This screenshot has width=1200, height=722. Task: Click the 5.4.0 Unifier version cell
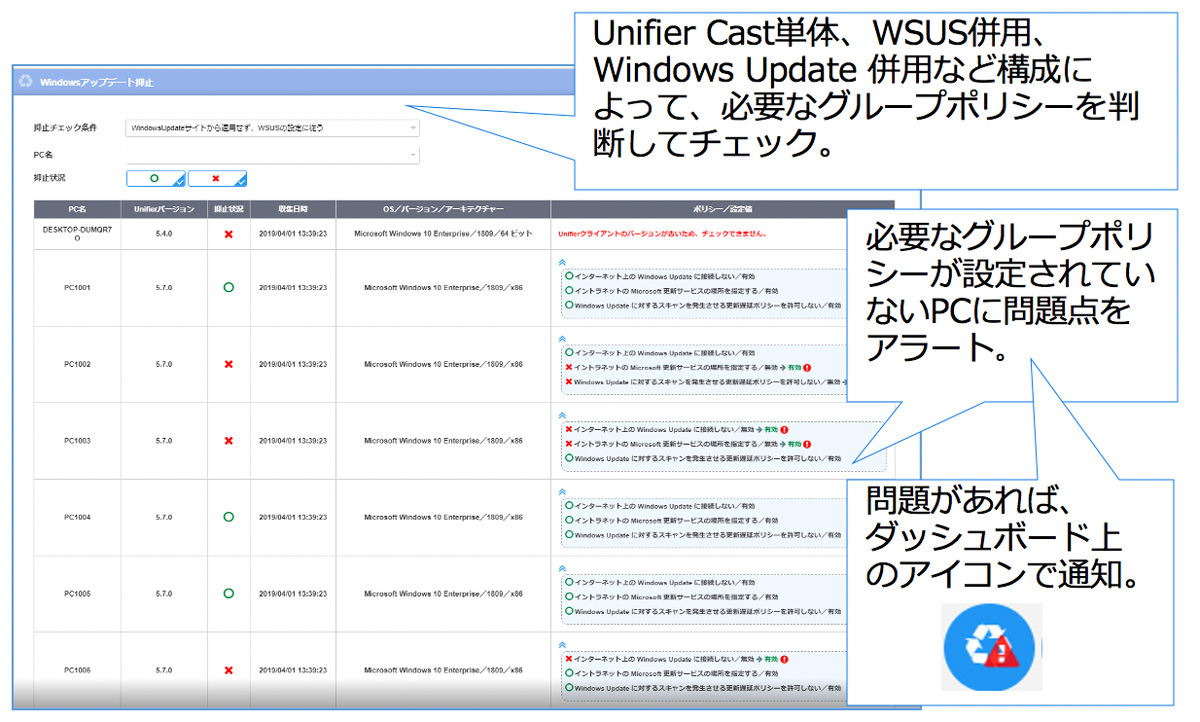(164, 234)
